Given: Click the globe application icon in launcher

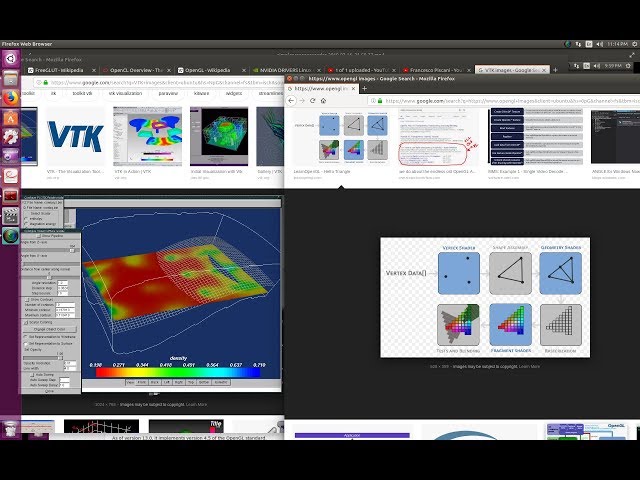Looking at the screenshot, I should [x=10, y=236].
